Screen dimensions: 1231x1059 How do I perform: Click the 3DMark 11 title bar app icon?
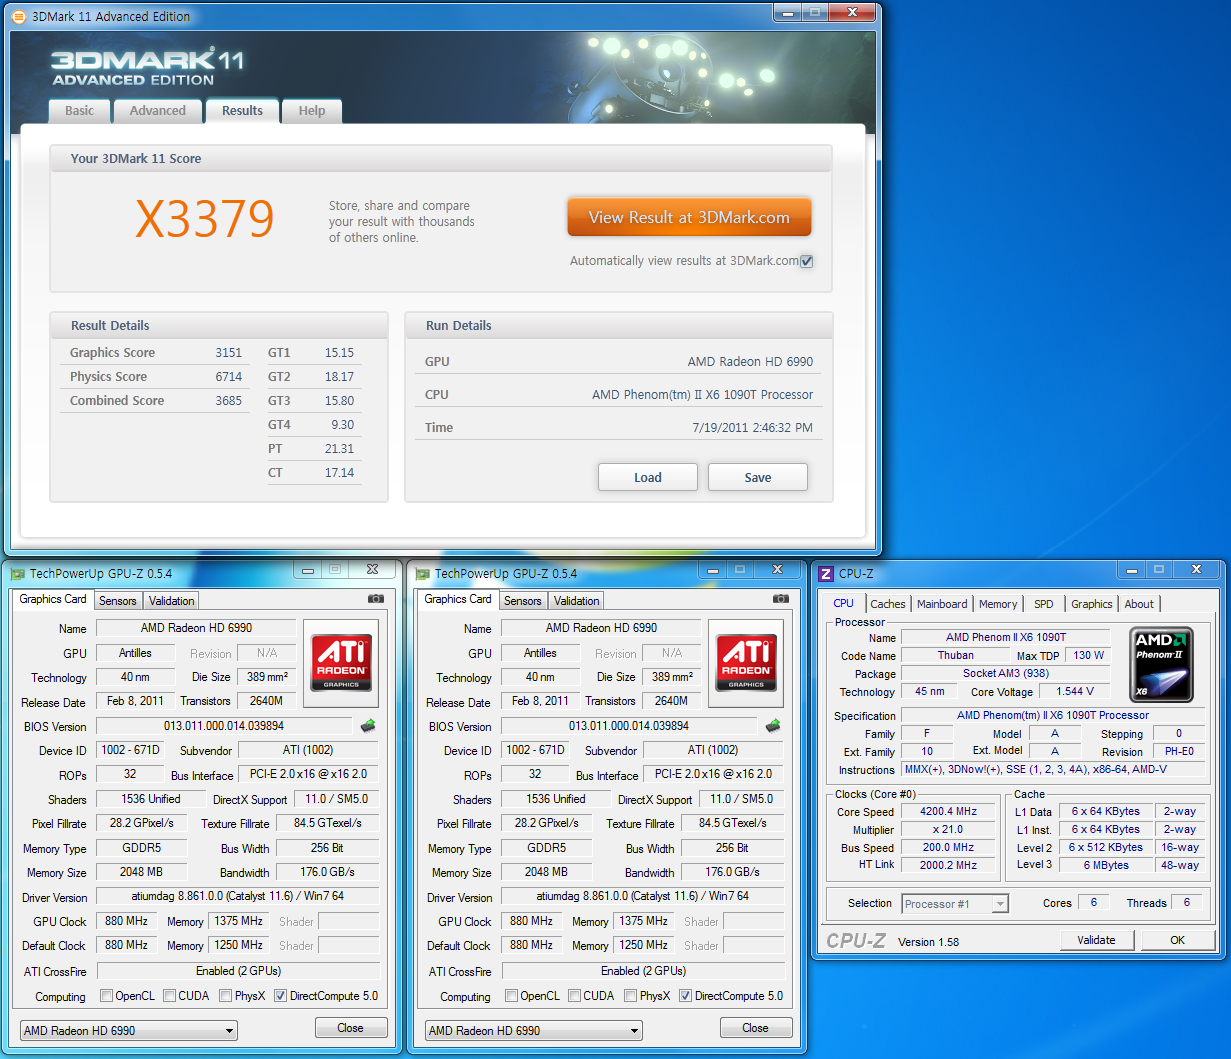click(x=19, y=16)
